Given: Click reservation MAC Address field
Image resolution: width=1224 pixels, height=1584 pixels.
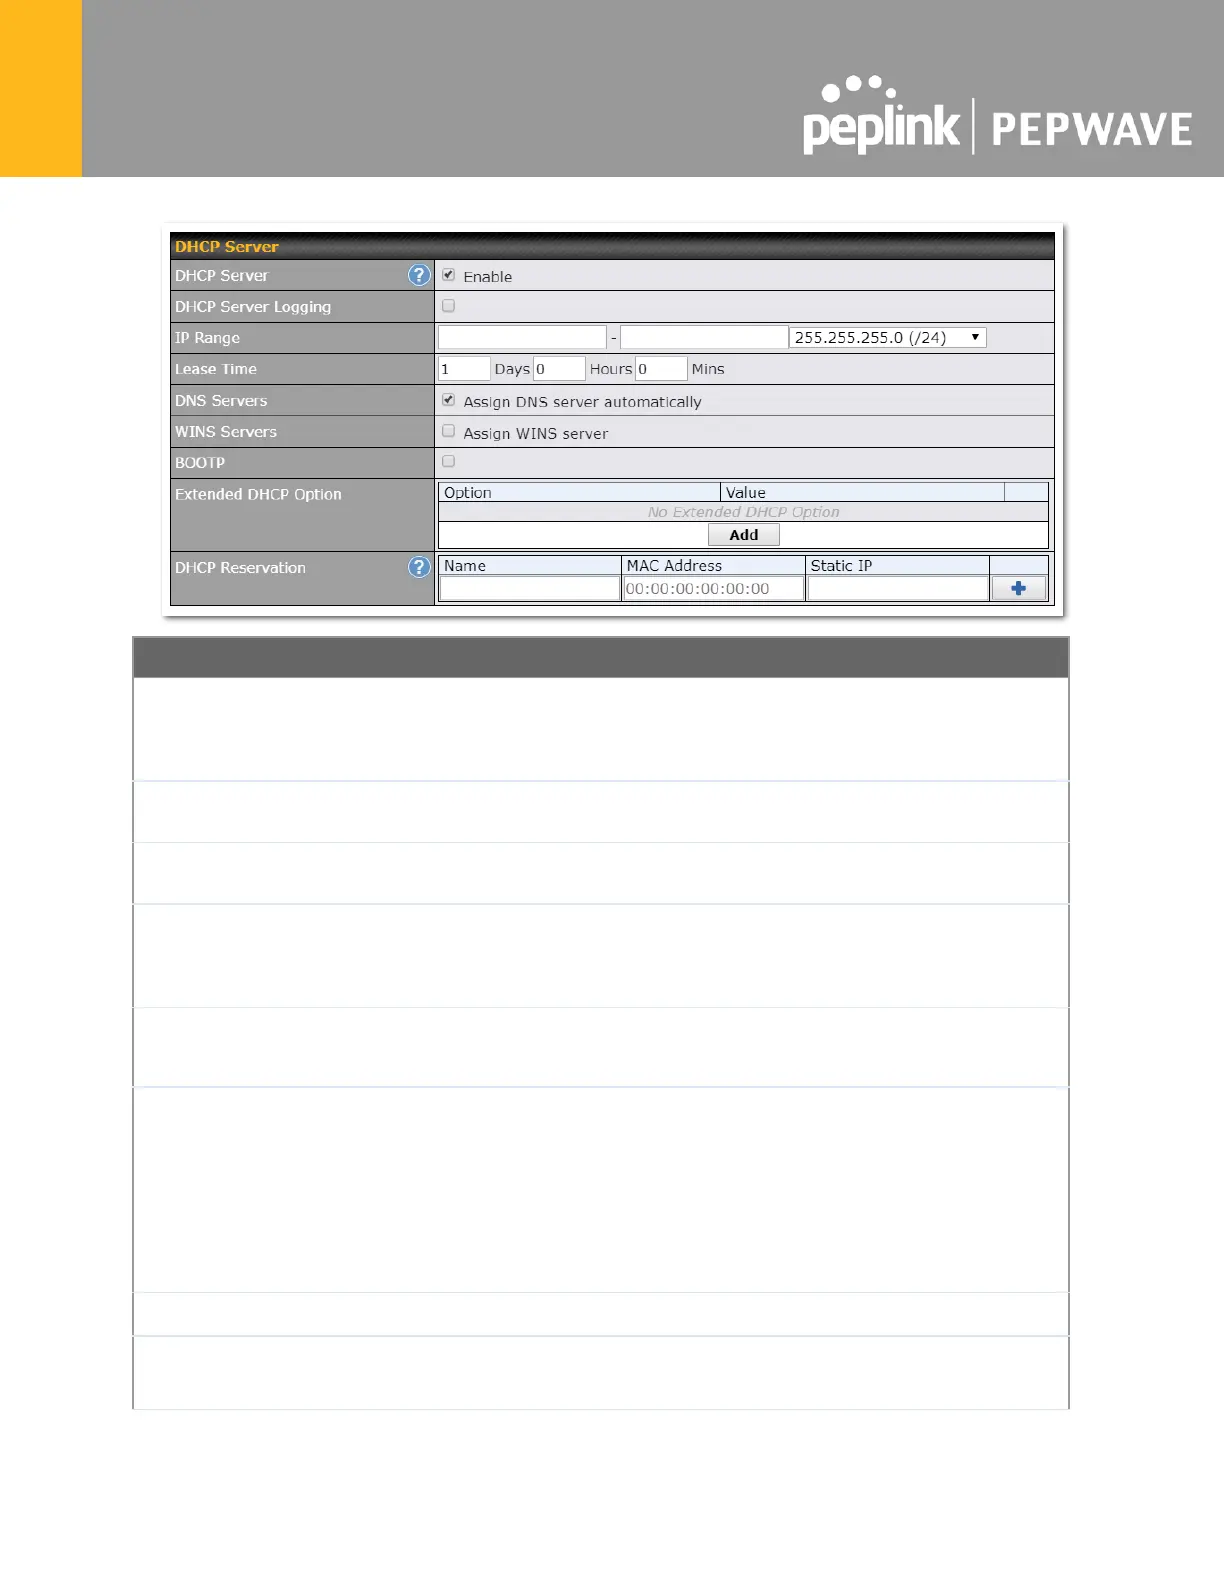Looking at the screenshot, I should (714, 589).
